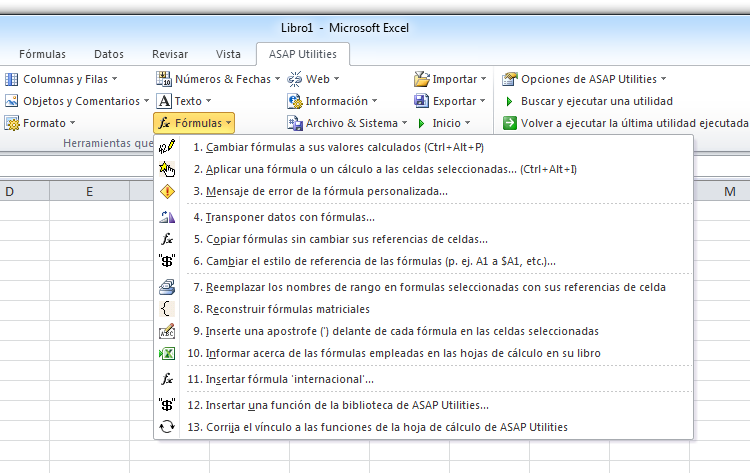Click the fx icon on Fórmulas button
This screenshot has width=750, height=473.
tap(165, 123)
